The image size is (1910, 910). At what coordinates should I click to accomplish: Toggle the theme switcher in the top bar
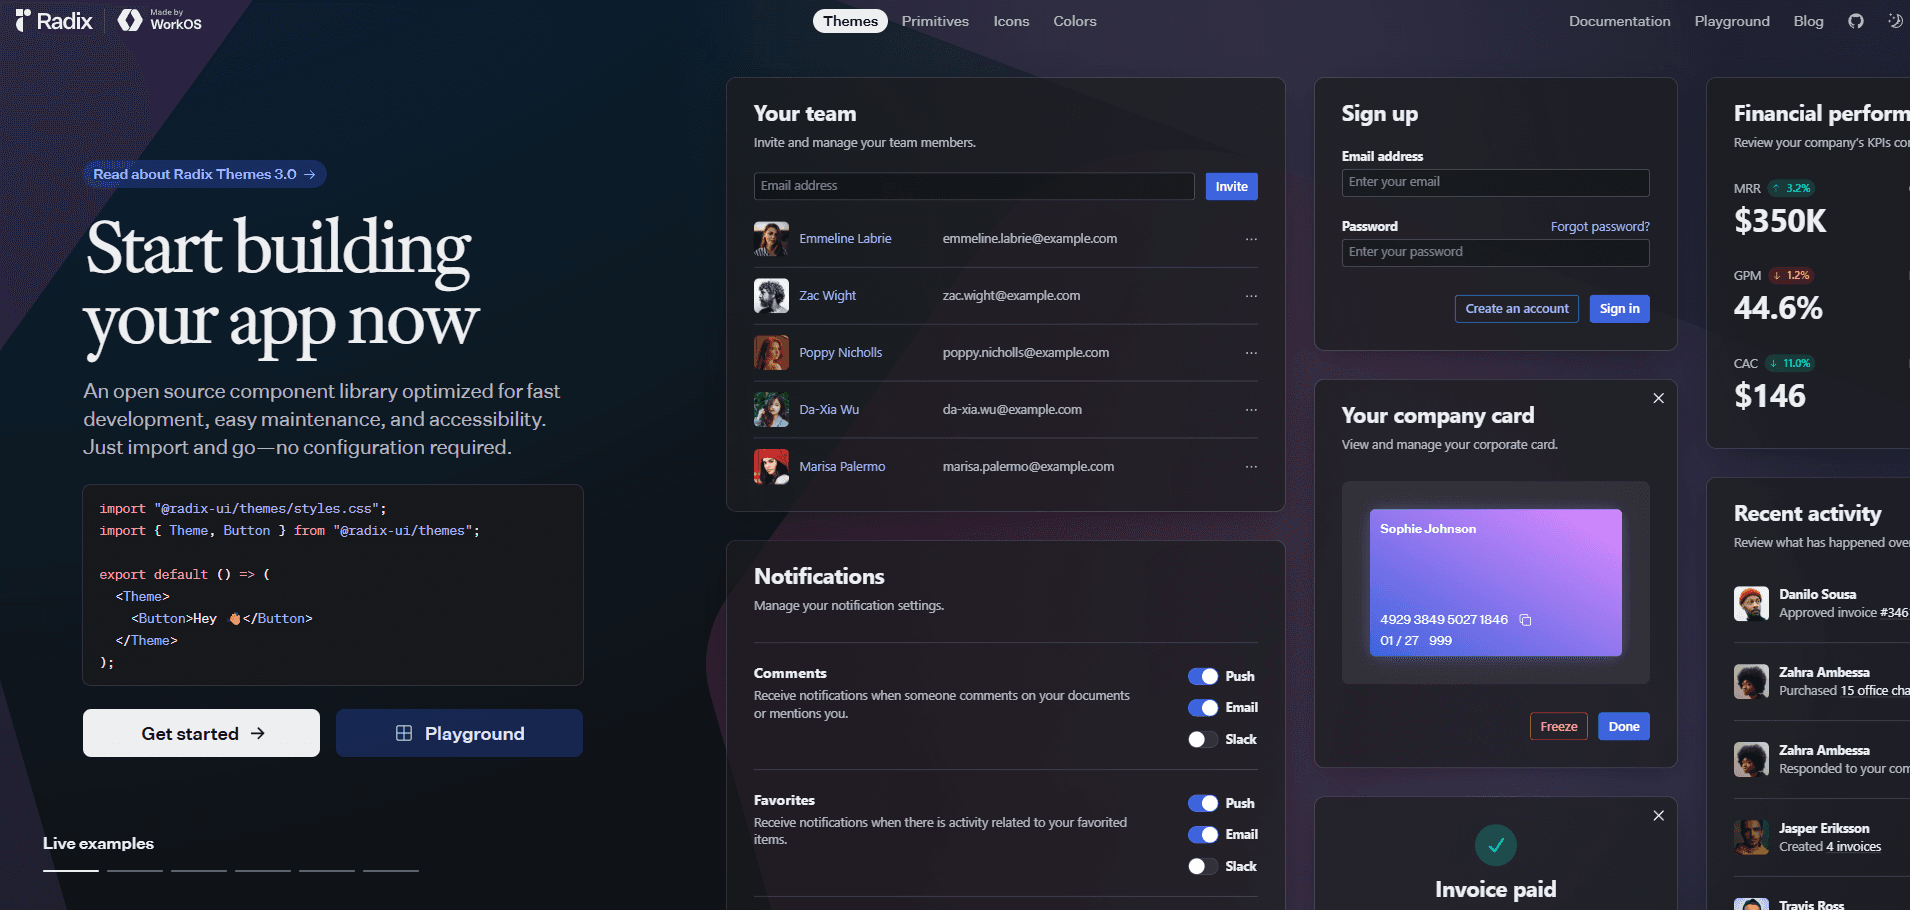(x=1897, y=20)
